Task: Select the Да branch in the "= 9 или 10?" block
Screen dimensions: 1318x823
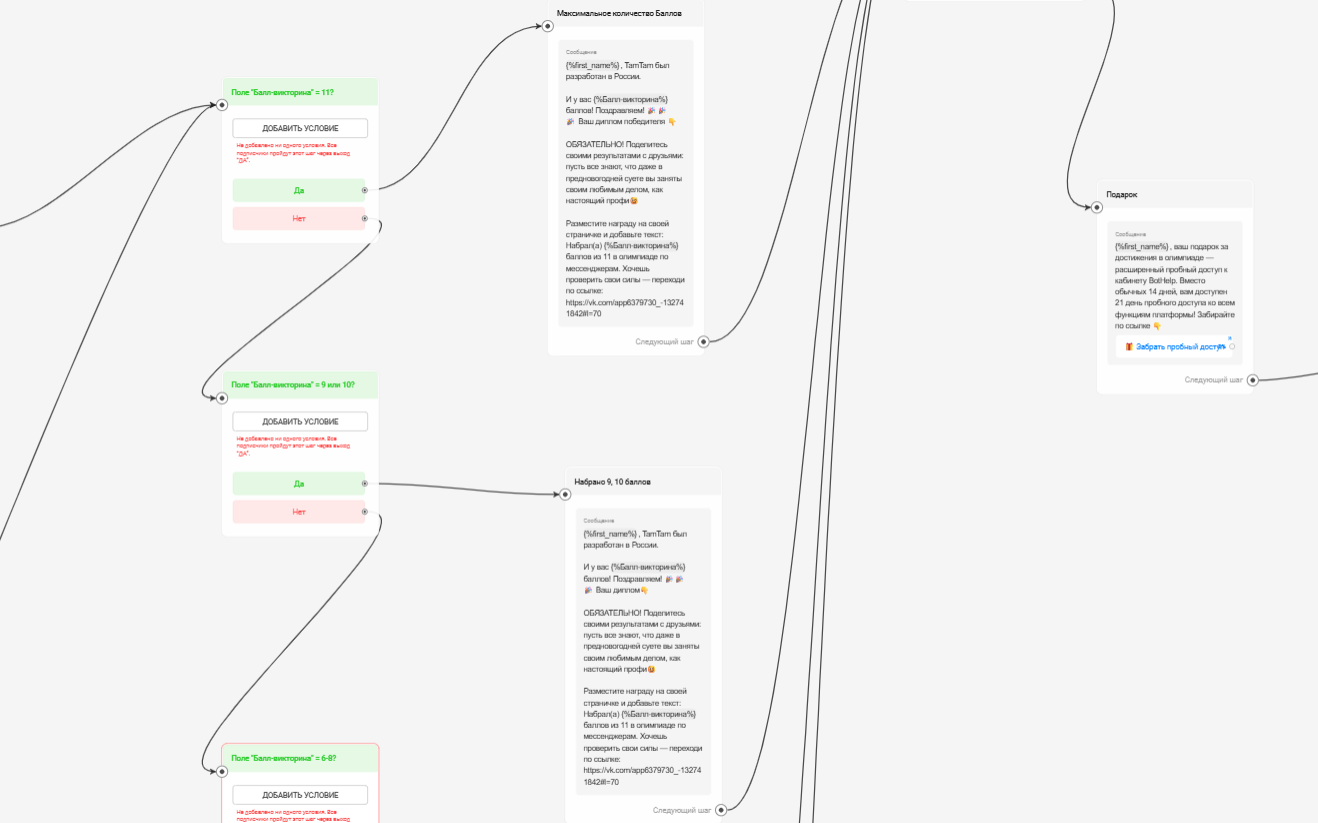Action: pyautogui.click(x=299, y=484)
